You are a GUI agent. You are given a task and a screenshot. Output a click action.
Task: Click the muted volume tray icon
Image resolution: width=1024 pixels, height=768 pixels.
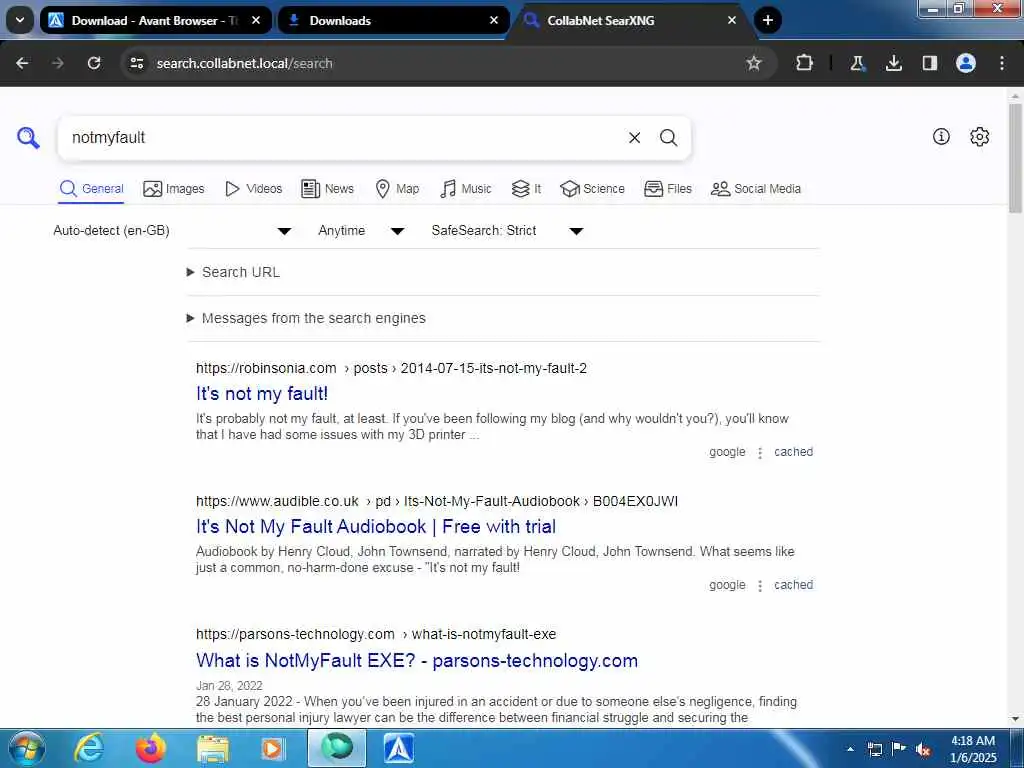(923, 750)
